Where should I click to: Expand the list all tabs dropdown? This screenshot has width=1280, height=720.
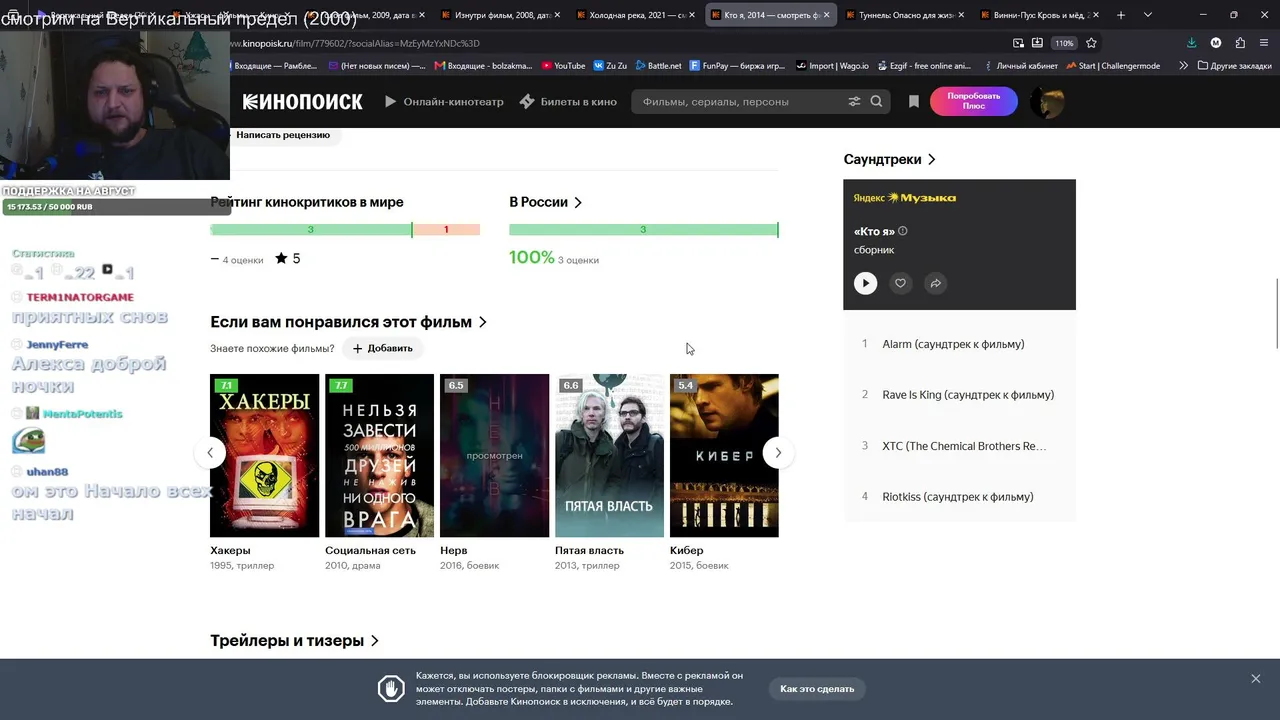pyautogui.click(x=1148, y=15)
